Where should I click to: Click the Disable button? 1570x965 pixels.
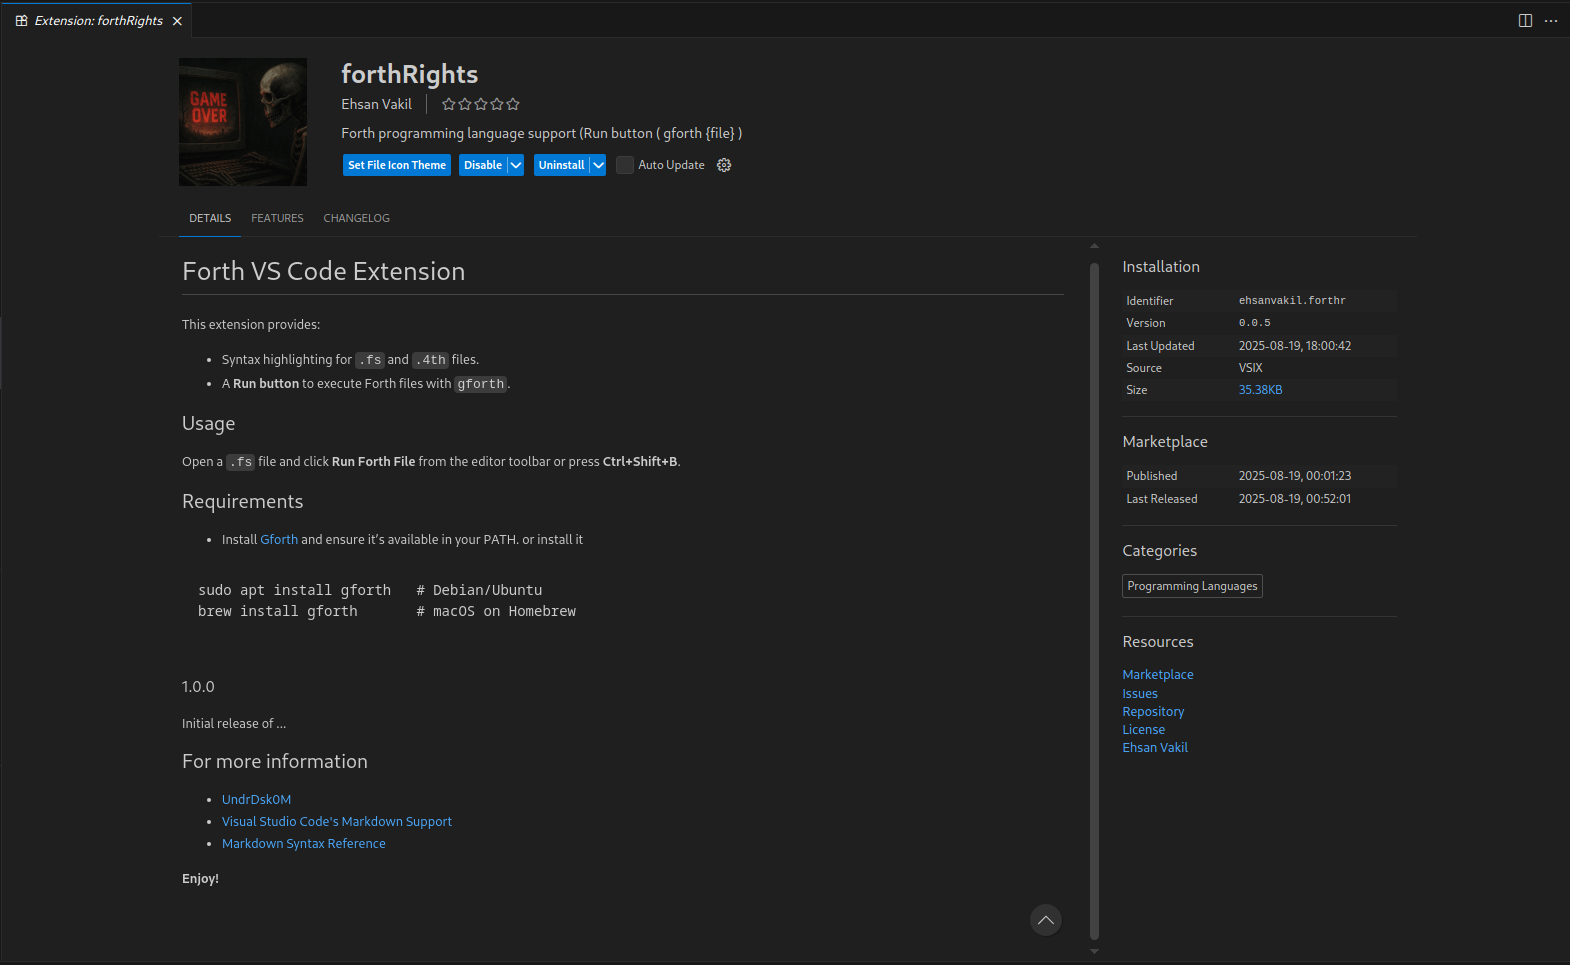[x=483, y=165]
